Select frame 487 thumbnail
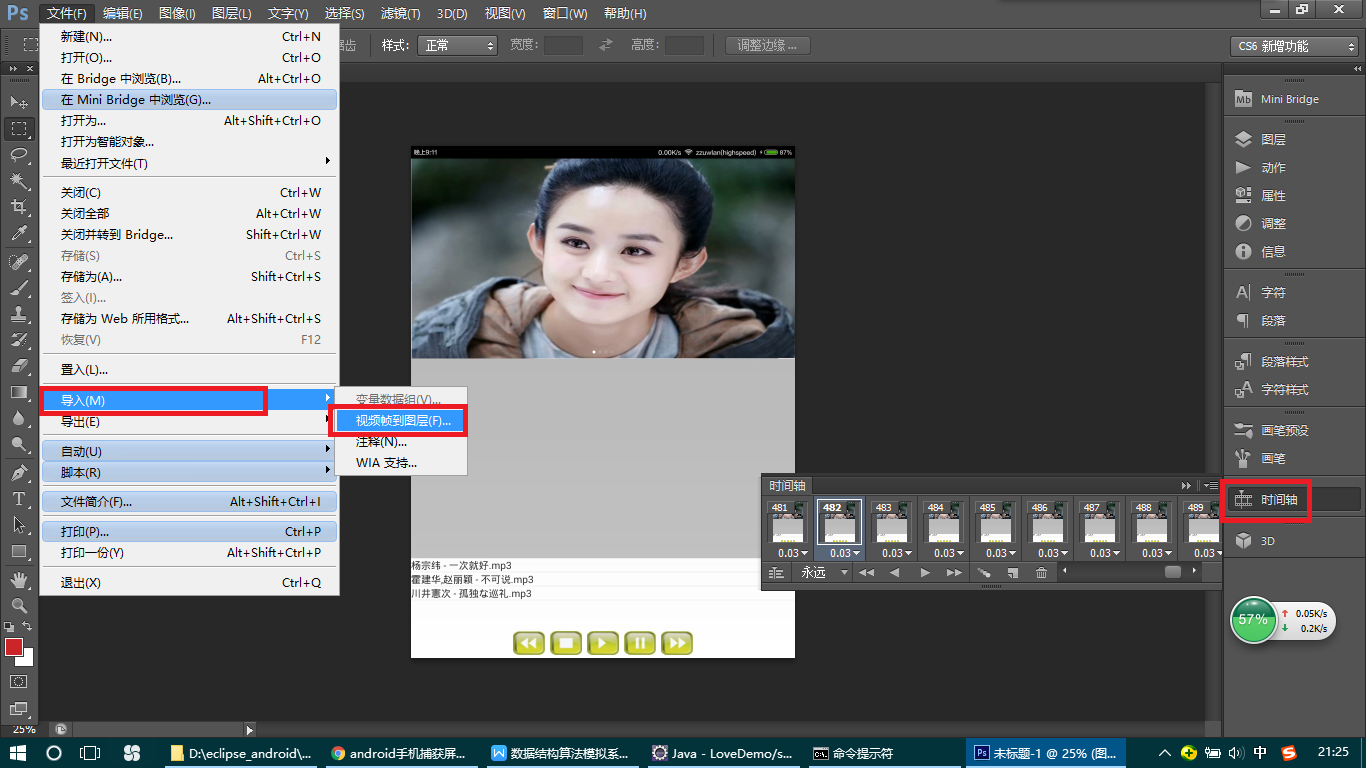 click(x=1099, y=521)
